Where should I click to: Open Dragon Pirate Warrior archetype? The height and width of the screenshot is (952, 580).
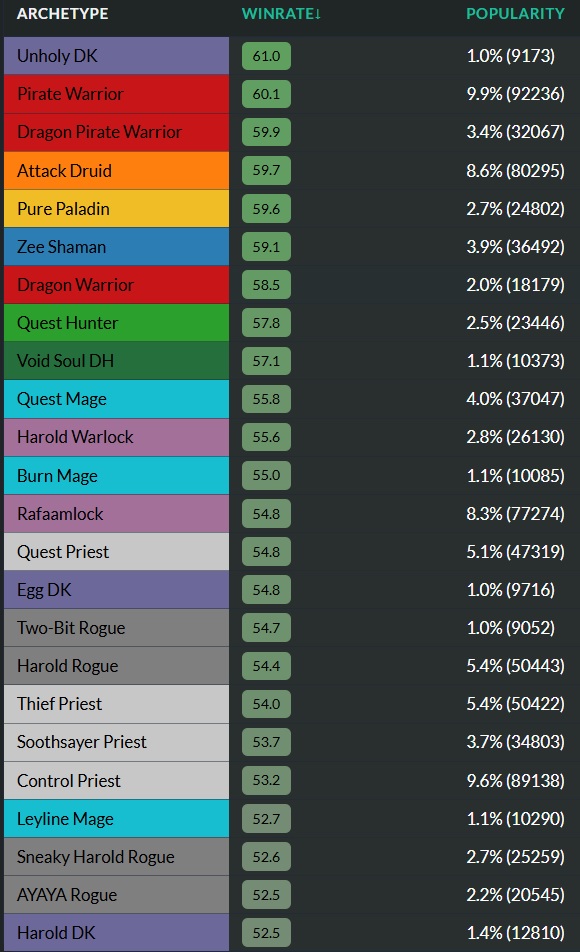point(117,132)
